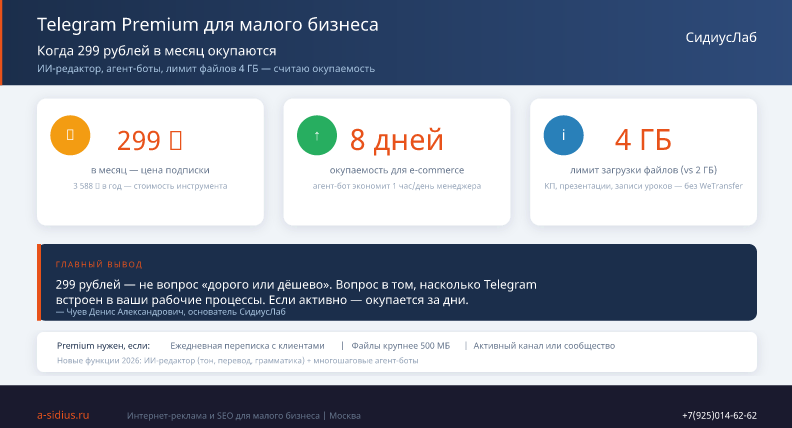Click the text лимит загрузки файлов (vs 2 ГБ)
Image resolution: width=792 pixels, height=428 pixels.
coord(644,170)
